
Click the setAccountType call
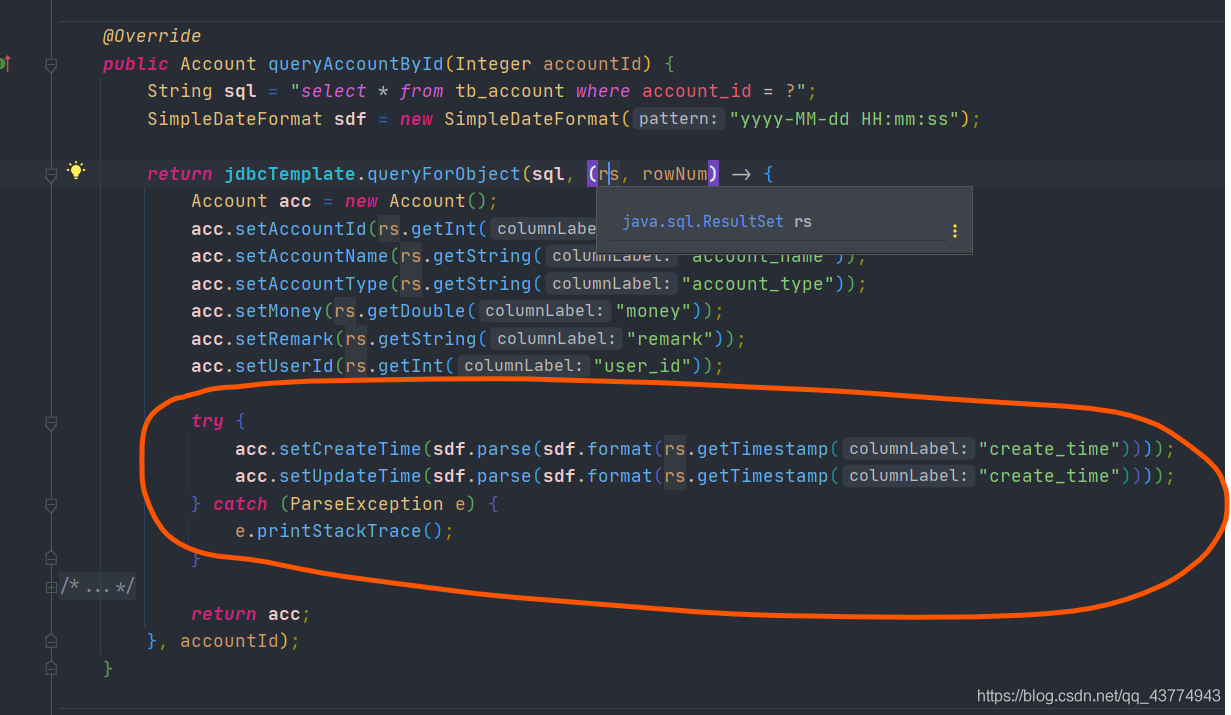312,284
